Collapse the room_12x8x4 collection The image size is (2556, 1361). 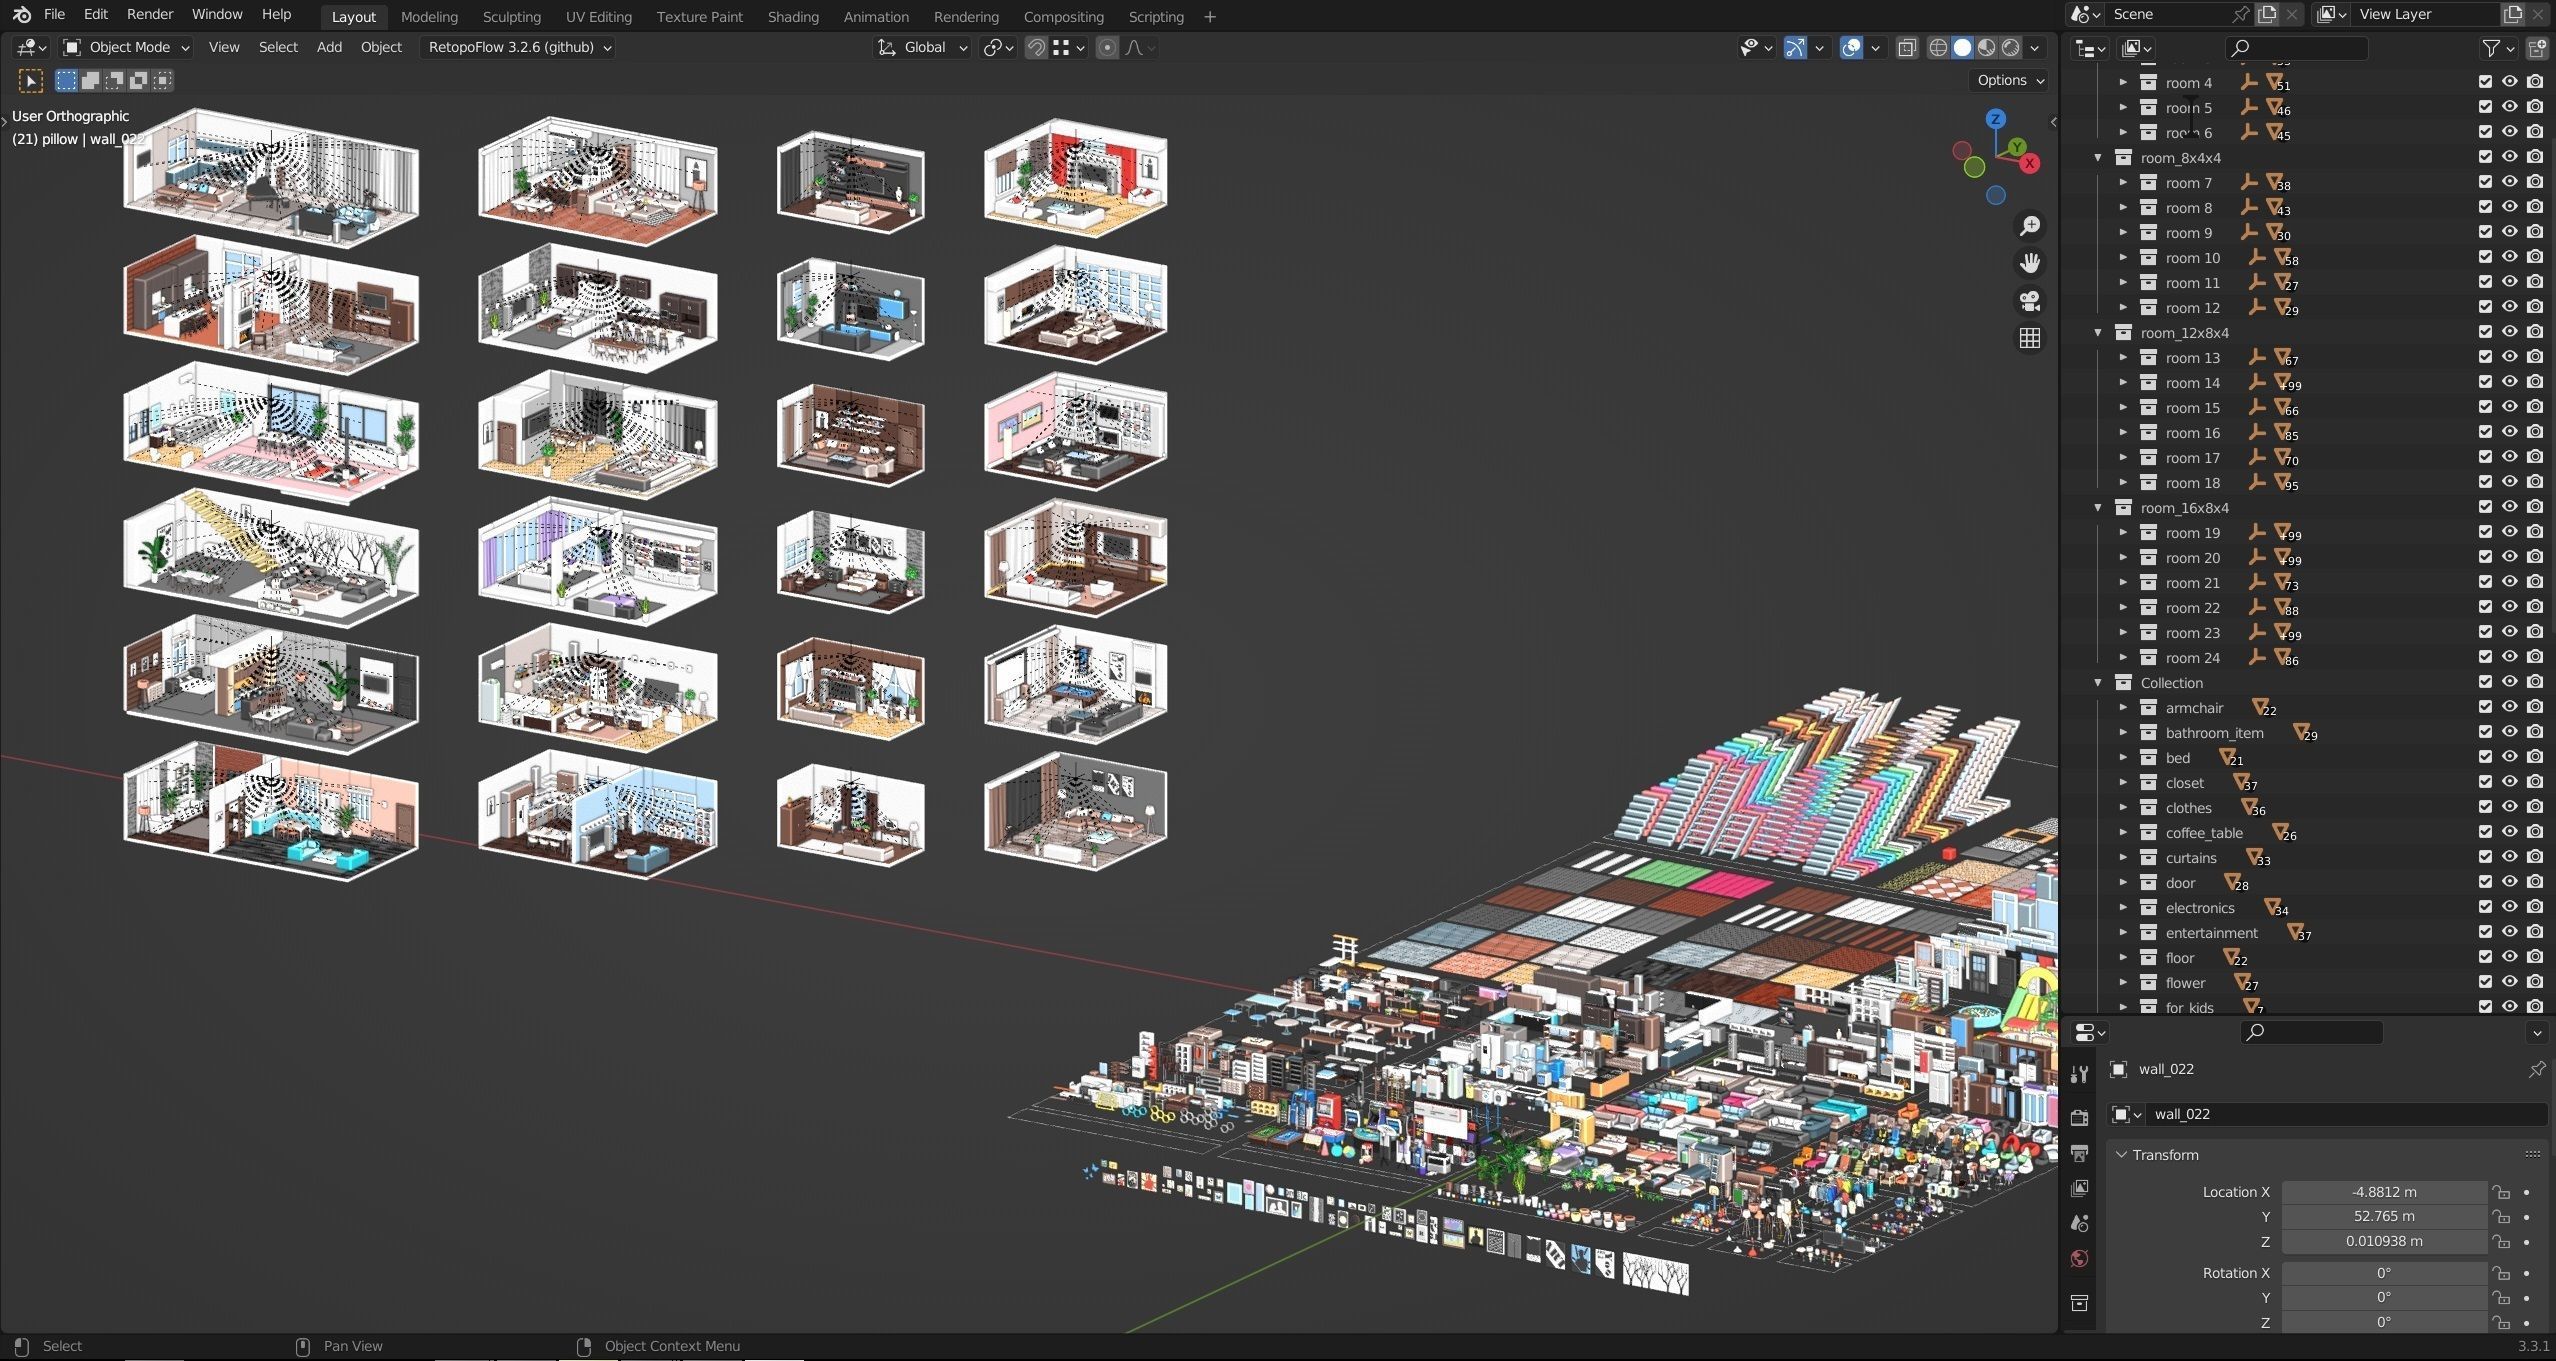tap(2098, 333)
